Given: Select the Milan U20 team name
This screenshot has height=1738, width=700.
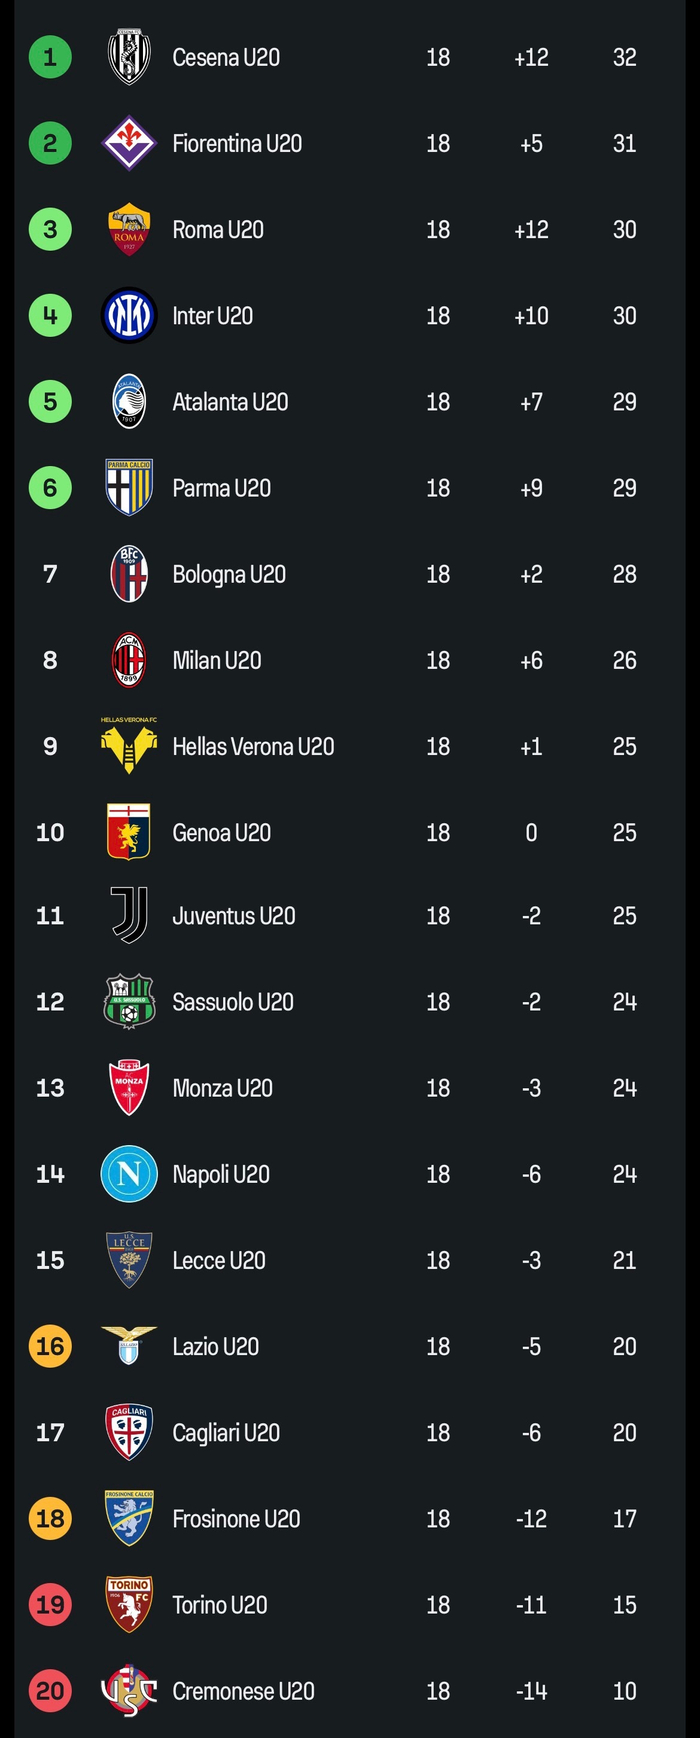Looking at the screenshot, I should click(x=217, y=660).
